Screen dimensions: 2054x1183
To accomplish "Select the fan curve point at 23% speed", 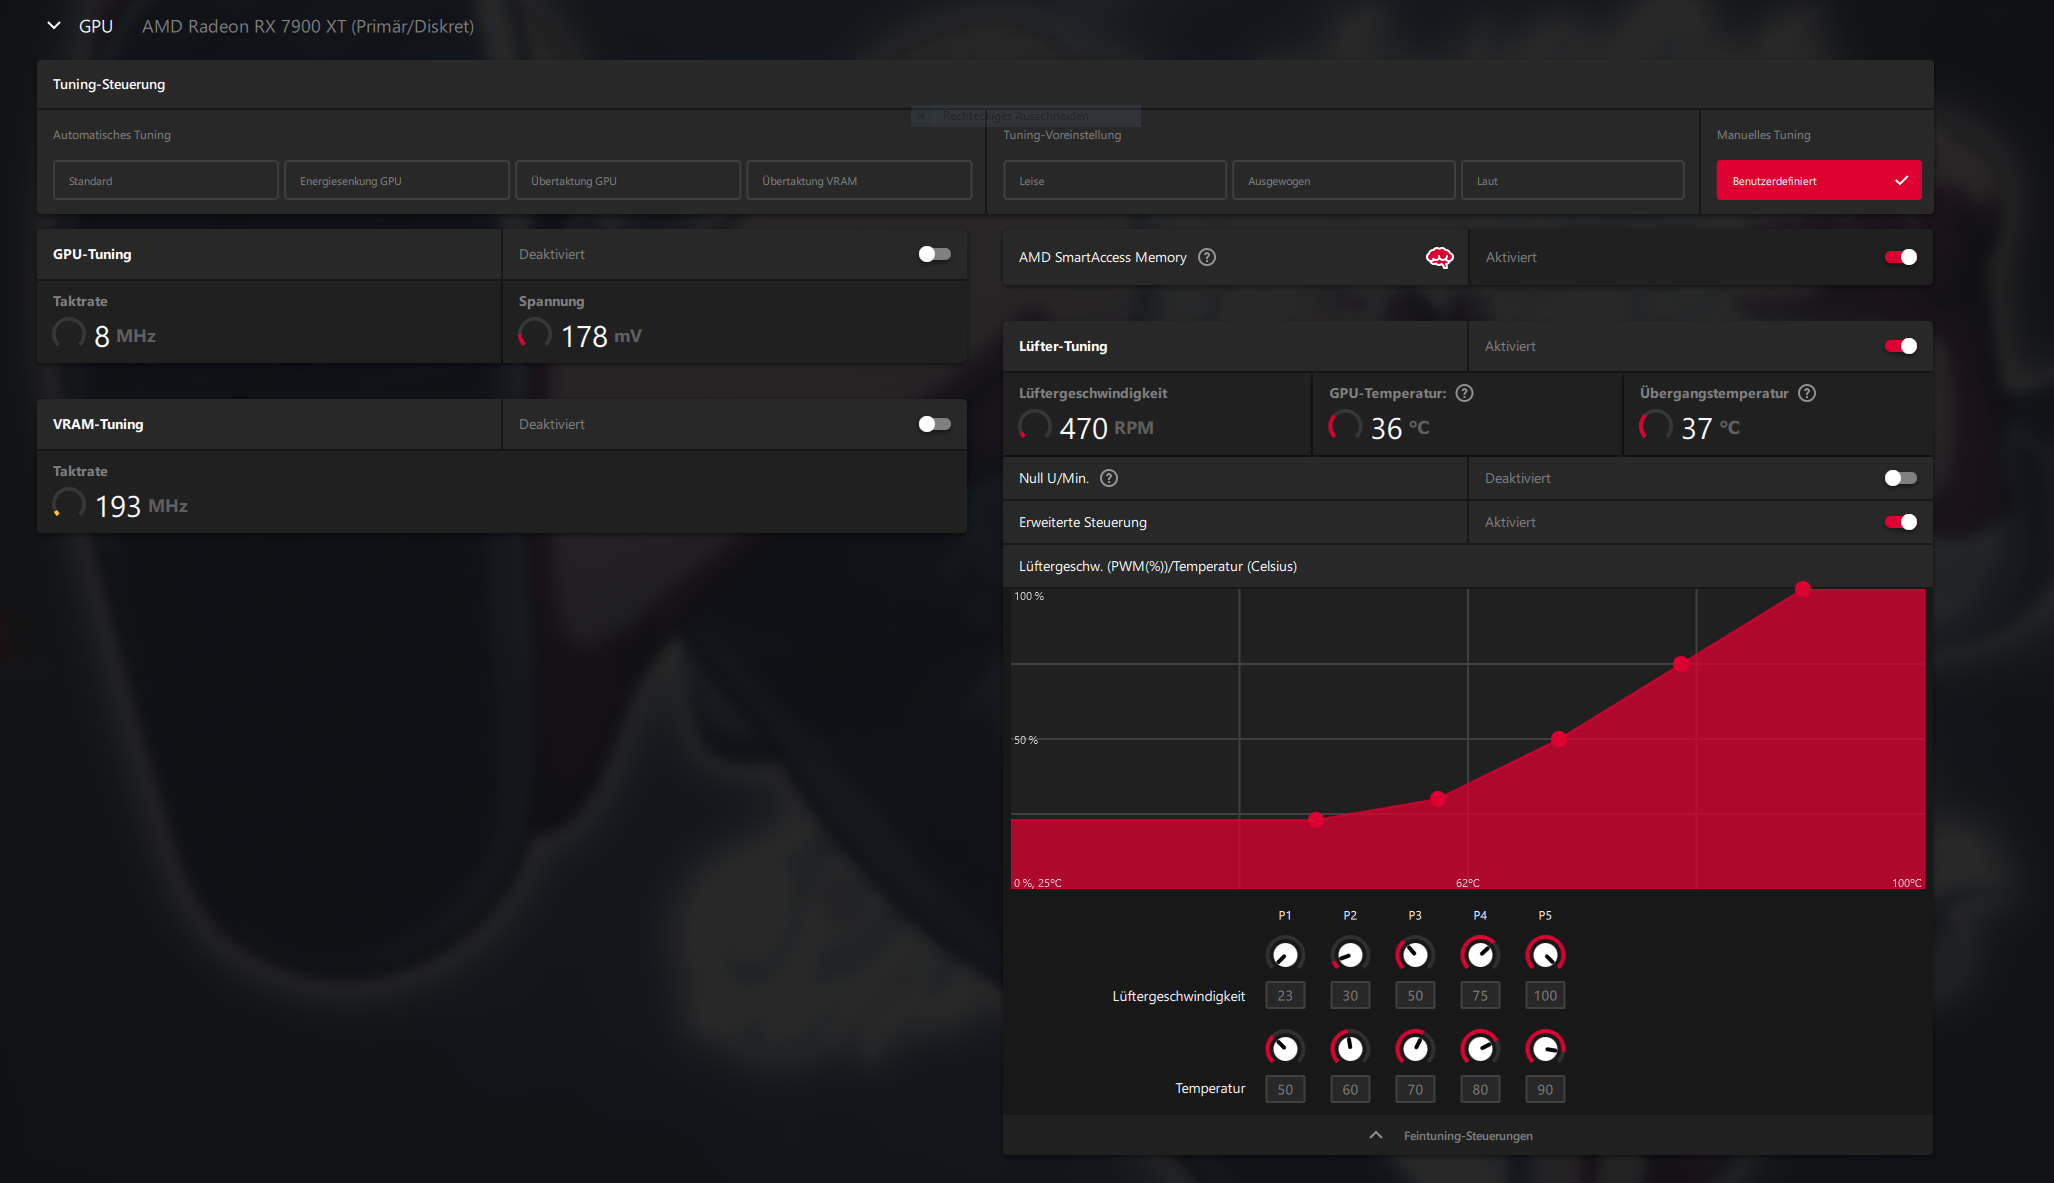I will [x=1316, y=820].
